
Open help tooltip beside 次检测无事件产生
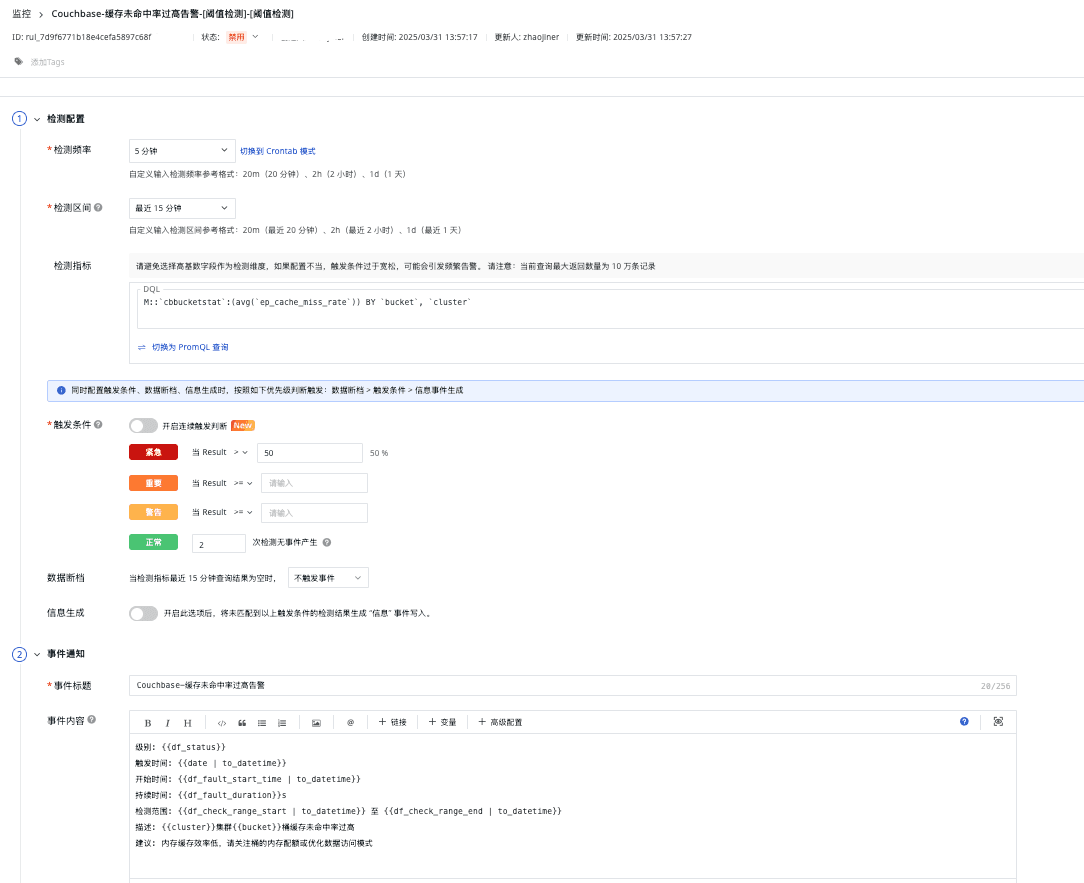click(327, 543)
